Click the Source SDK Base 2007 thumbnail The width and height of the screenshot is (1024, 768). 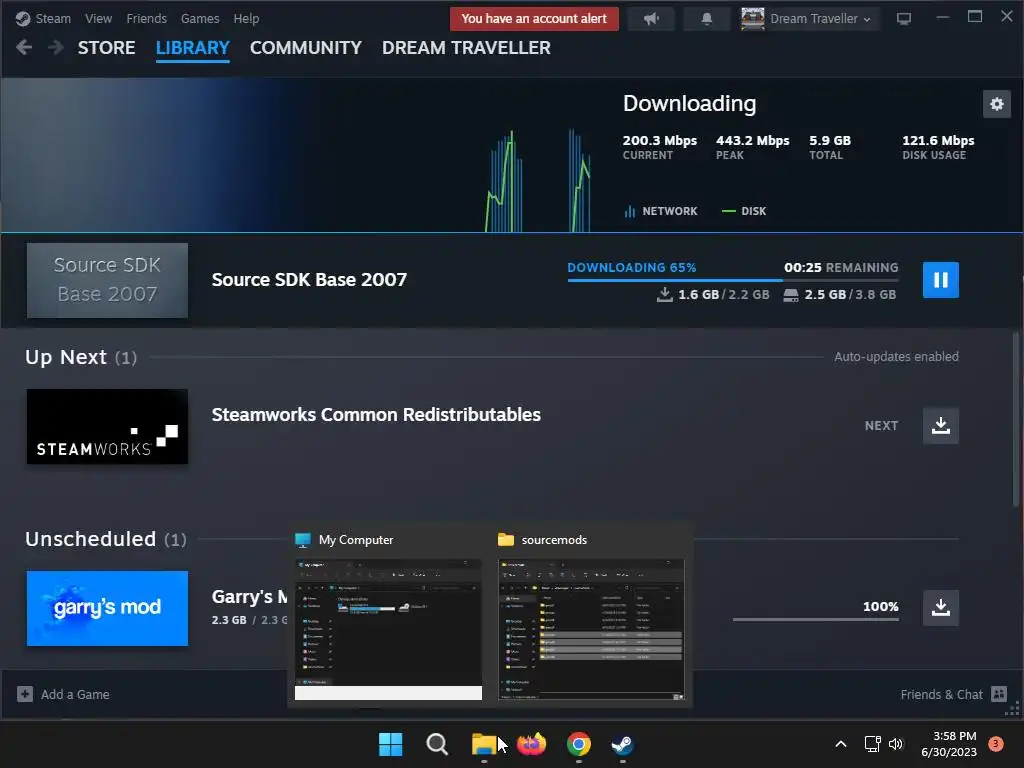coord(107,280)
